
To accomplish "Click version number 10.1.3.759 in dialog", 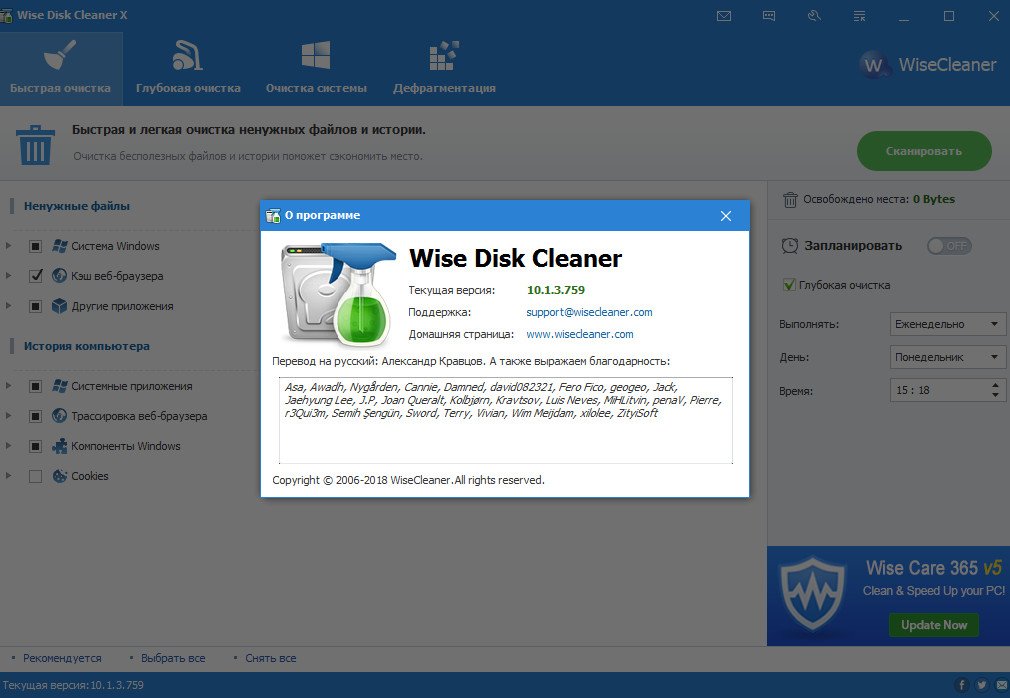I will pos(556,290).
